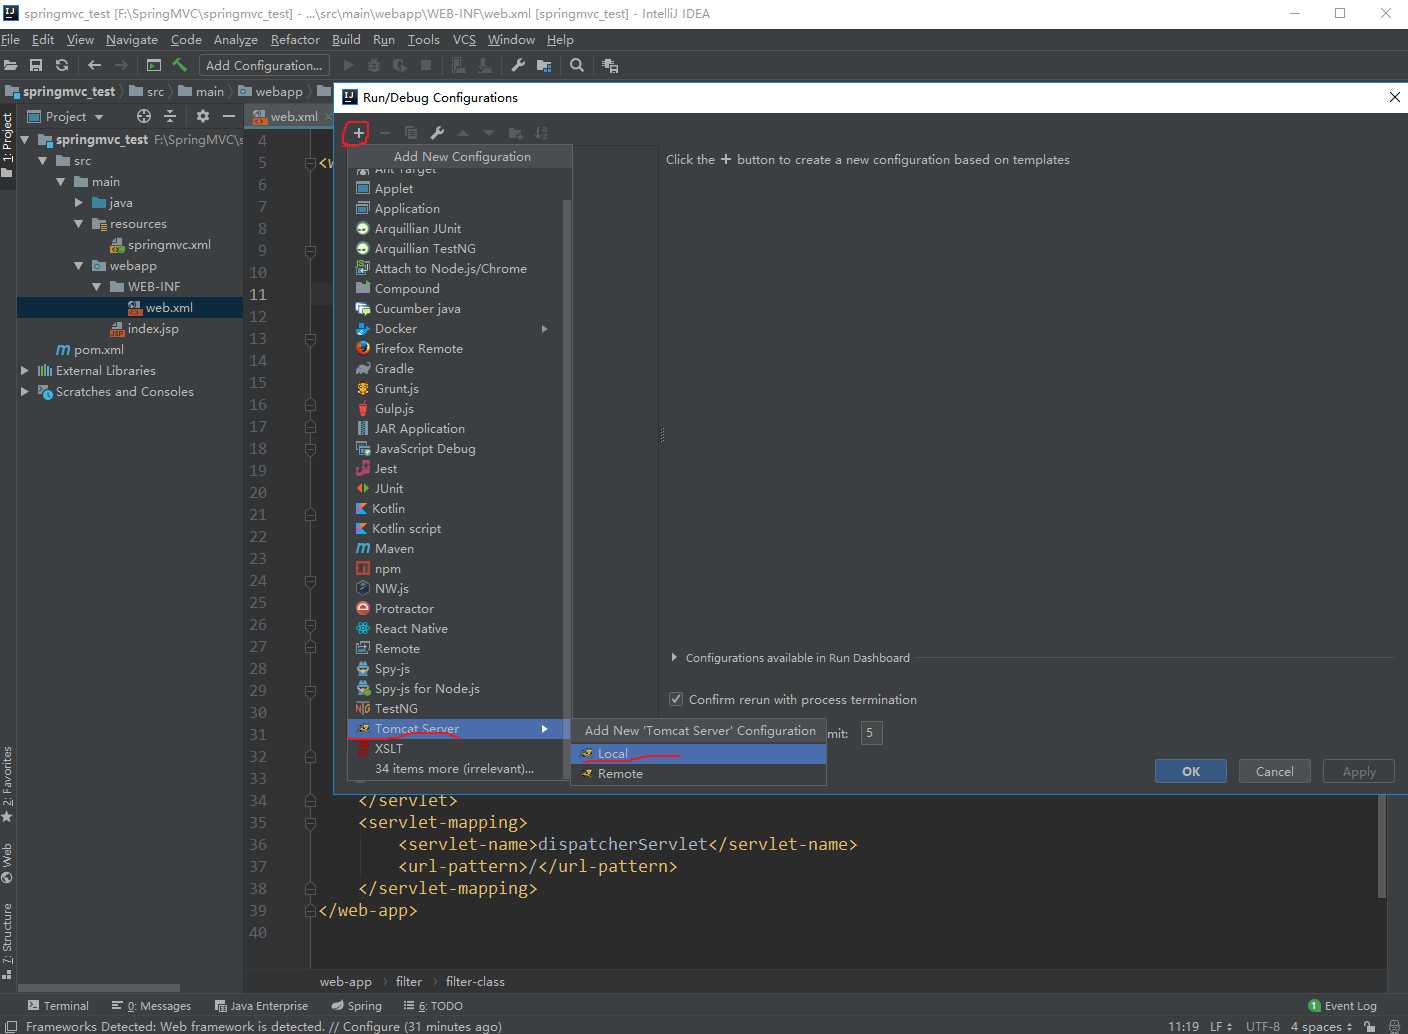
Task: Select JUnit configuration type
Action: click(455, 489)
